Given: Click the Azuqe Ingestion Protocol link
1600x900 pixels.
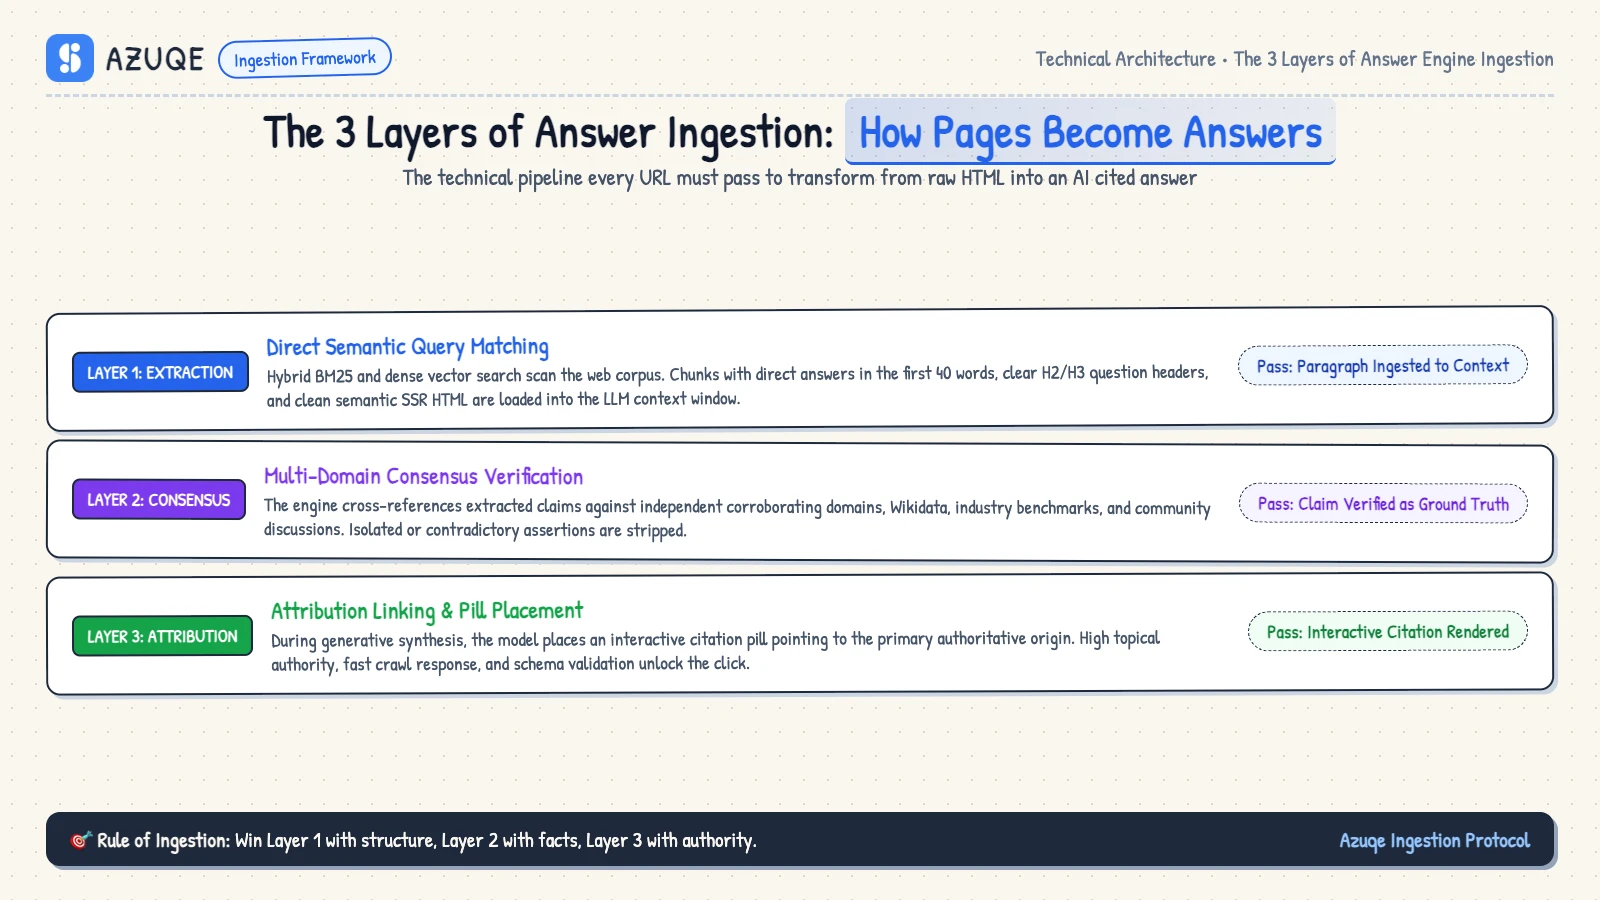Looking at the screenshot, I should pos(1434,840).
